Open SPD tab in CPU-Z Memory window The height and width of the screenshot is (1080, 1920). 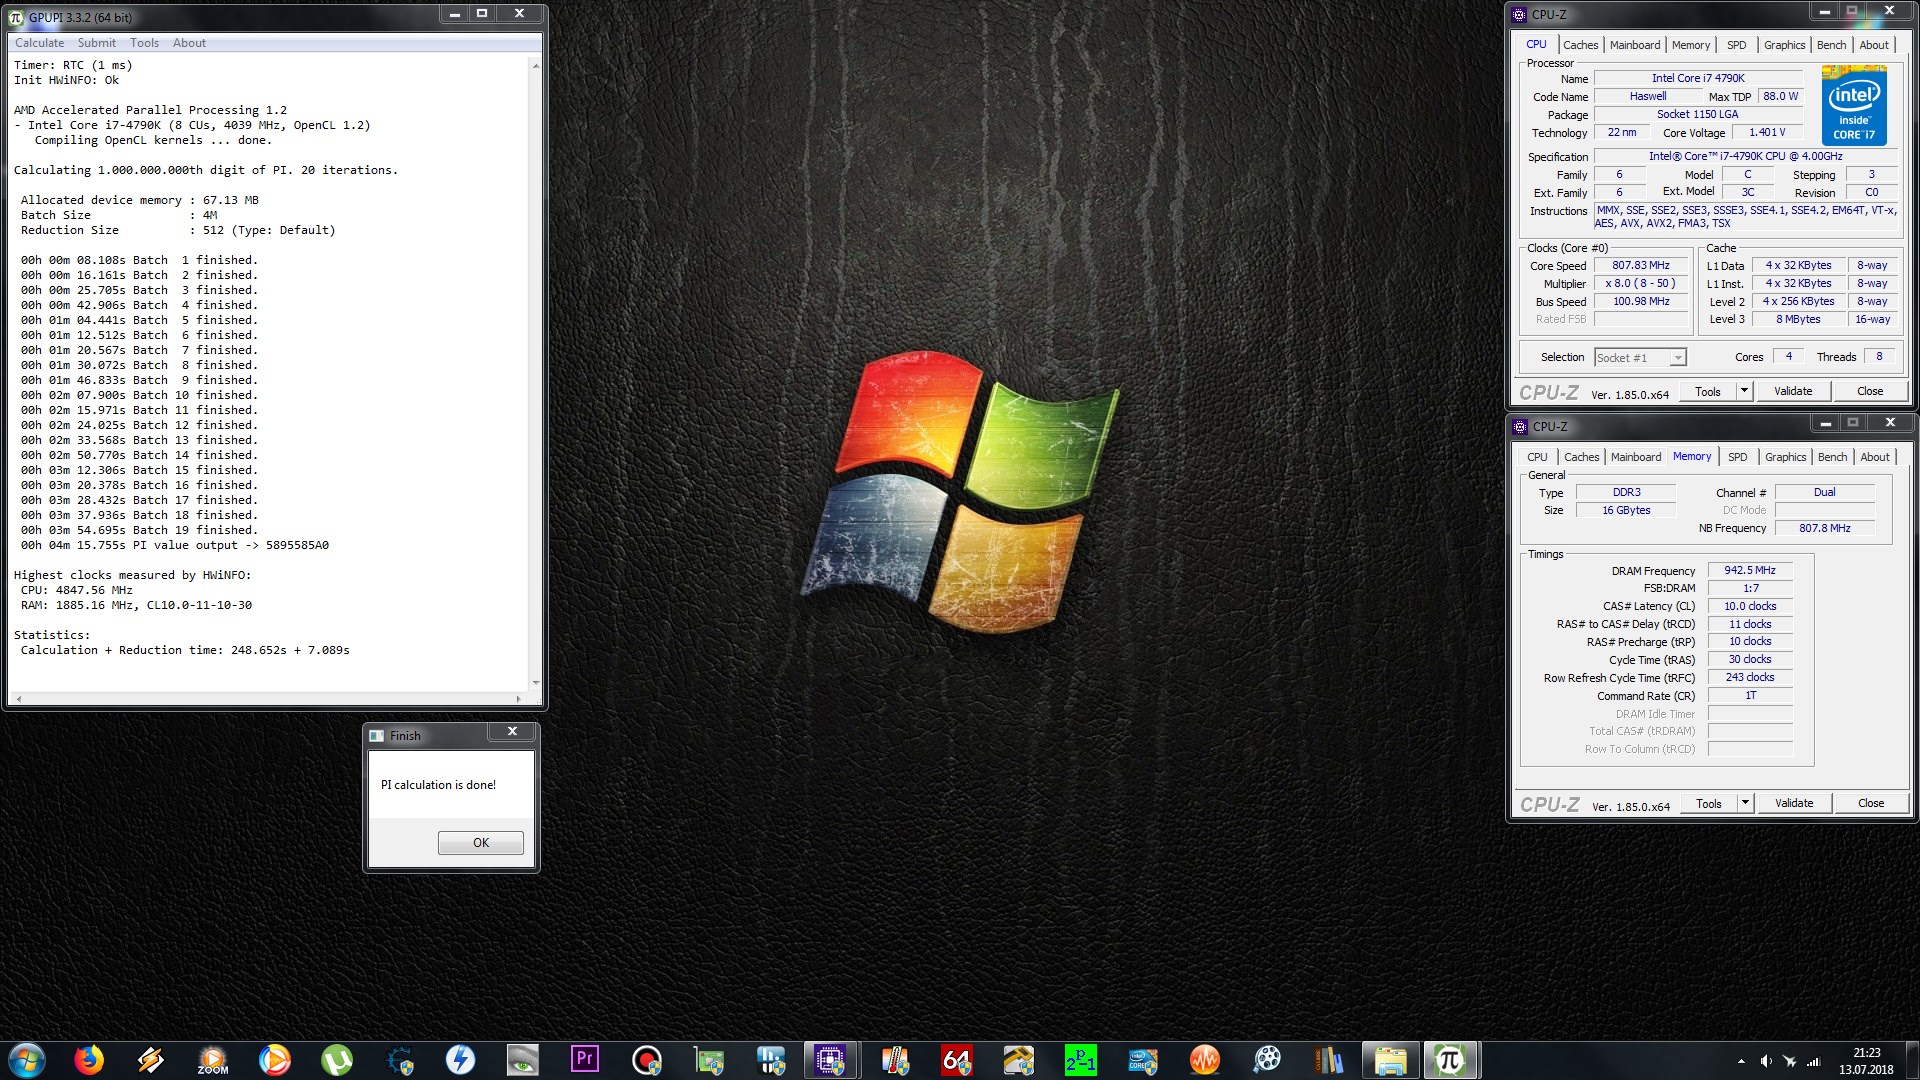1737,457
